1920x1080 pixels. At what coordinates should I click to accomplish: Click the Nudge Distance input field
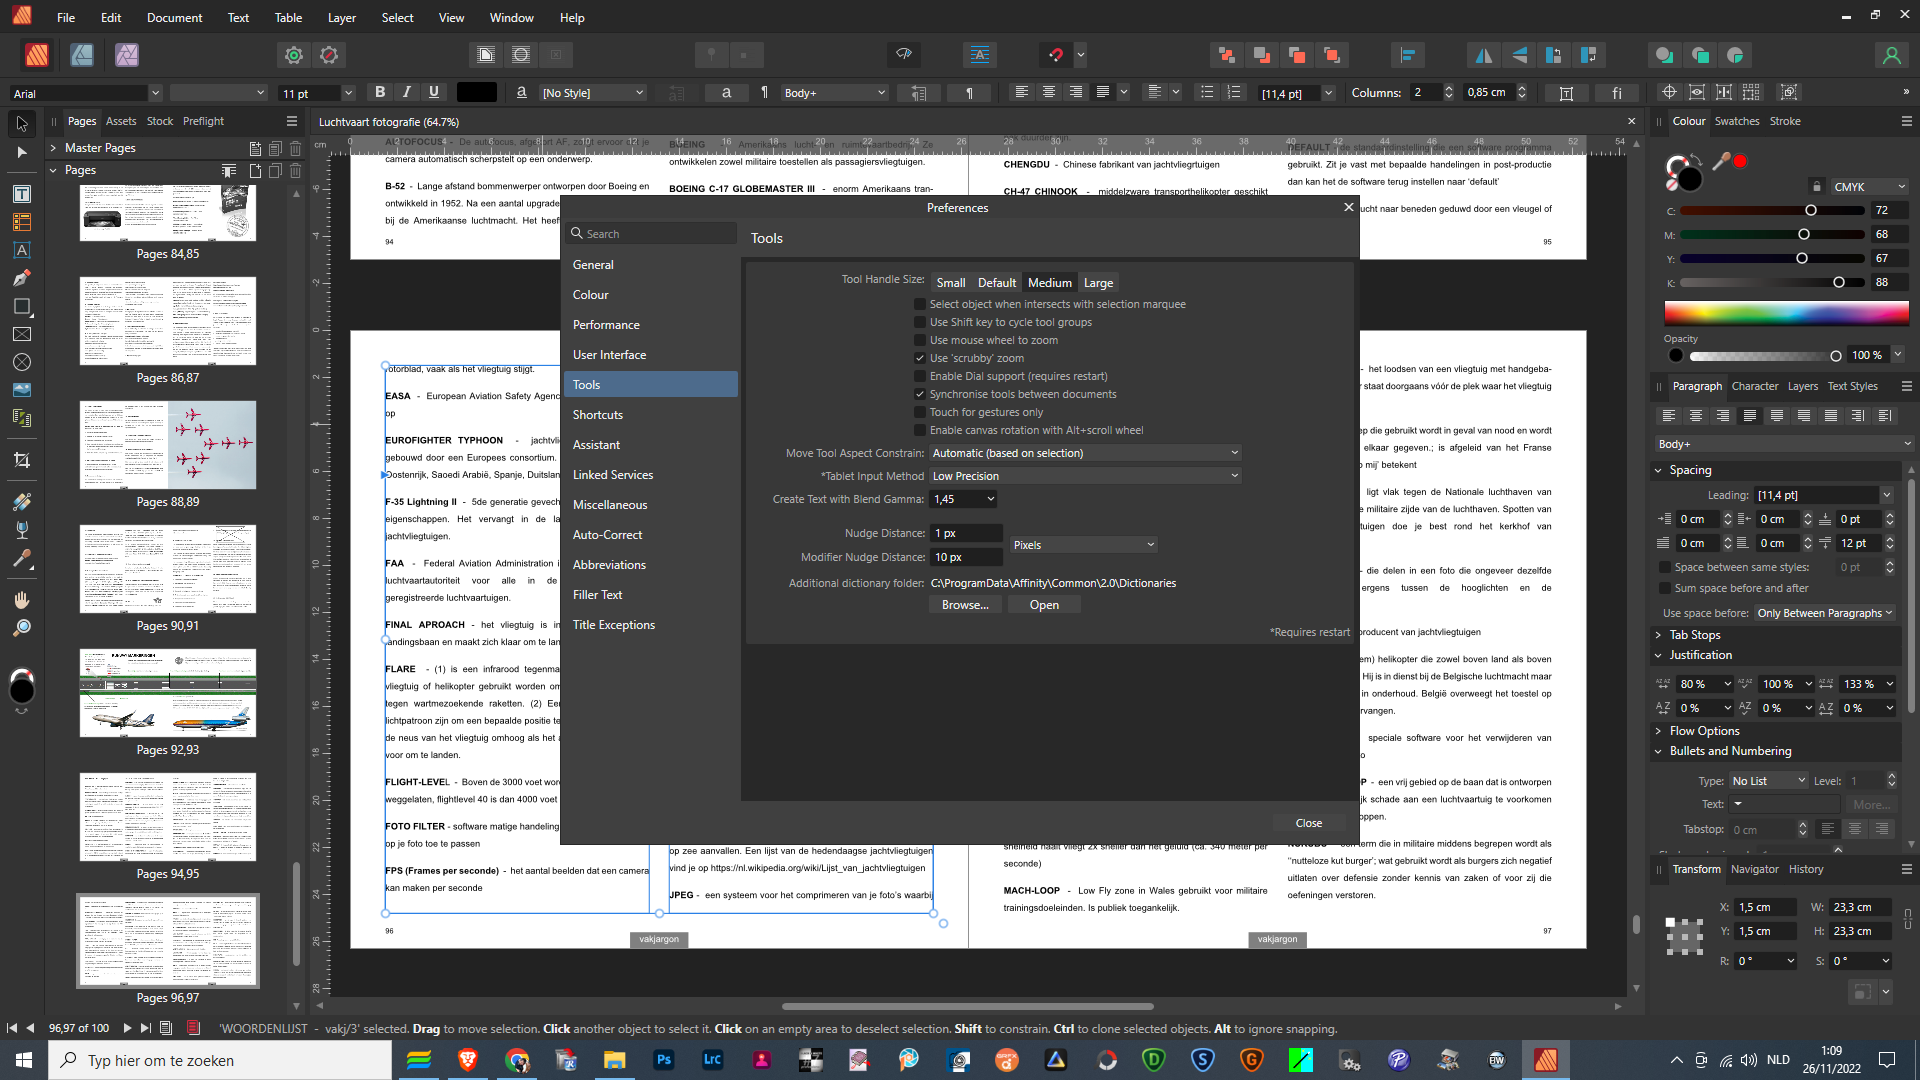(966, 533)
